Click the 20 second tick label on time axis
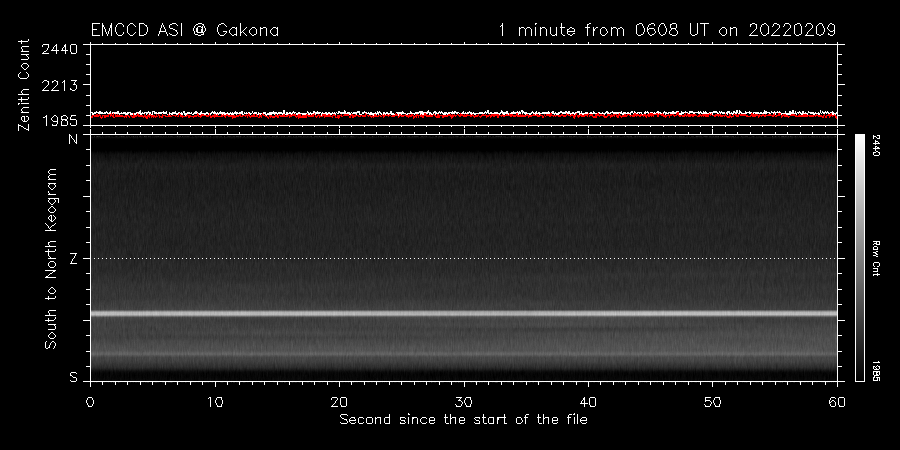Viewport: 900px width, 450px height. 339,402
